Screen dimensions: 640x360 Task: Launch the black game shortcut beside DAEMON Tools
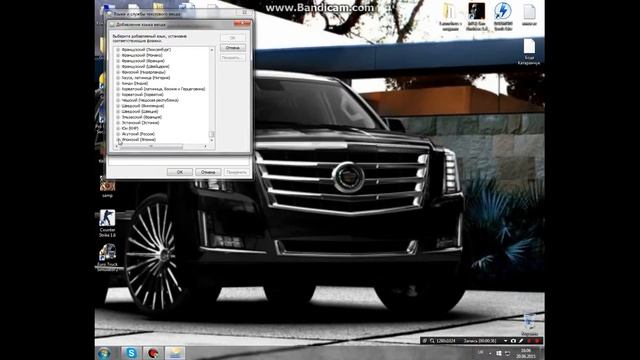pos(476,16)
